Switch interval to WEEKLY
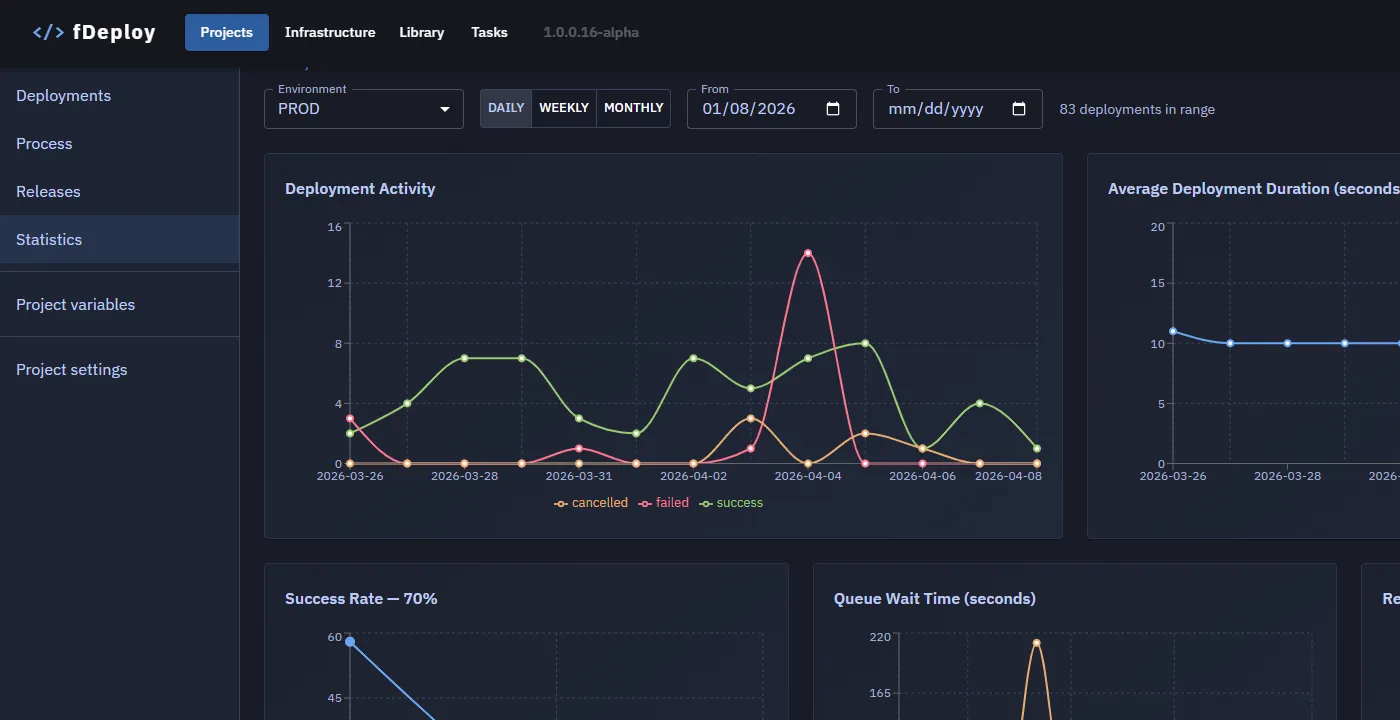1400x720 pixels. tap(564, 108)
